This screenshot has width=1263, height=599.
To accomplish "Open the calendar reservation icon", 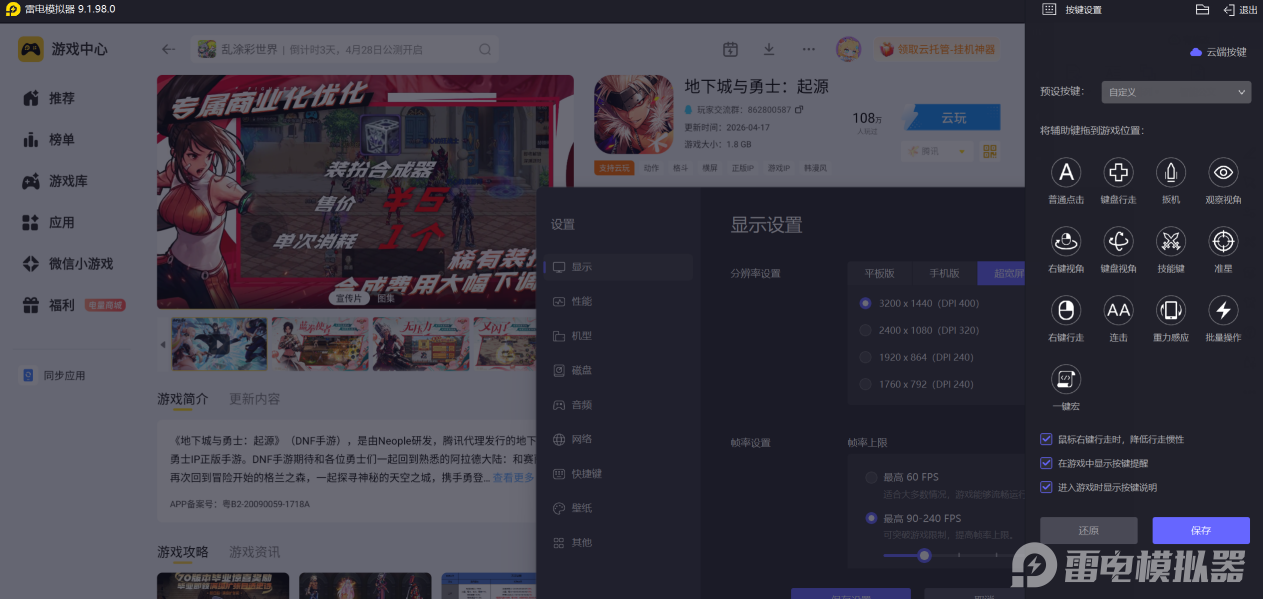I will tap(730, 49).
